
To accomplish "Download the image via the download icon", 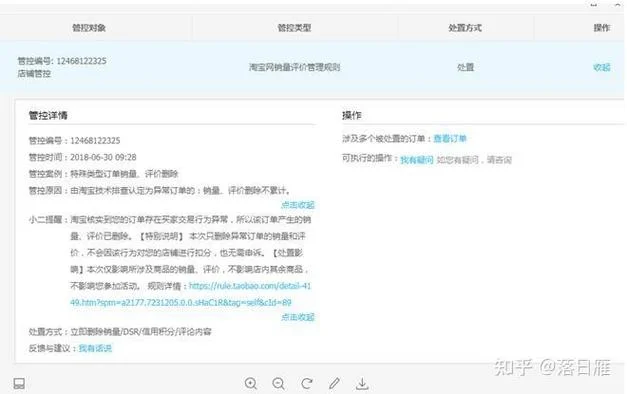I will click(x=362, y=383).
